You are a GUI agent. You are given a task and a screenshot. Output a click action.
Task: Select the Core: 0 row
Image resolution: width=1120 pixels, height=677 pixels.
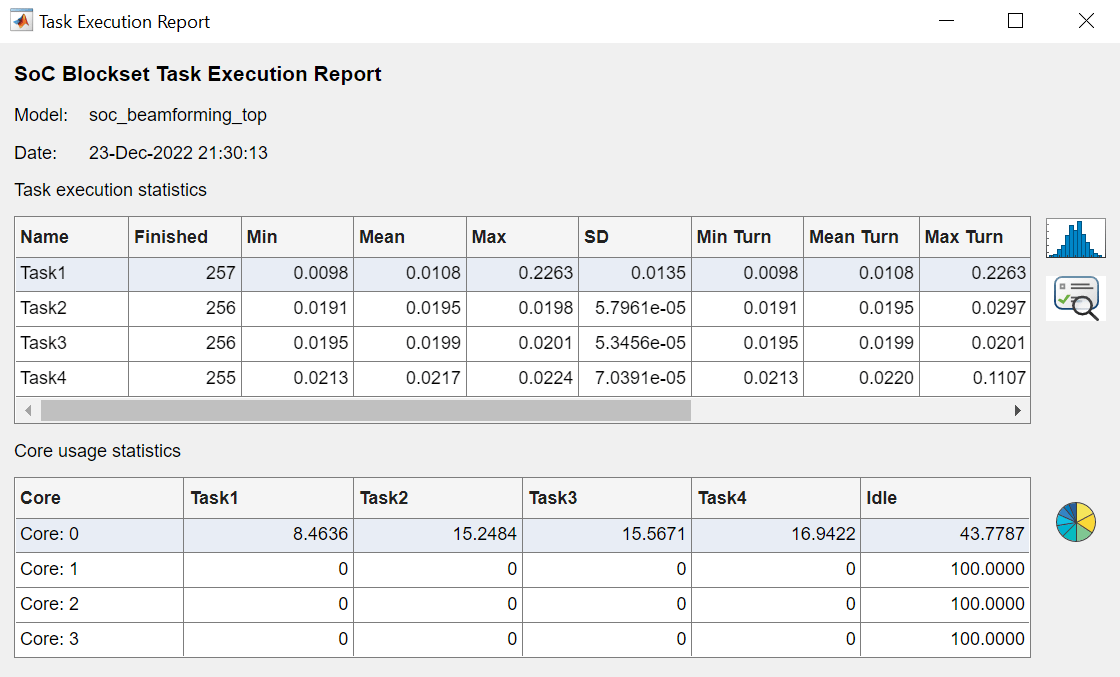click(98, 534)
